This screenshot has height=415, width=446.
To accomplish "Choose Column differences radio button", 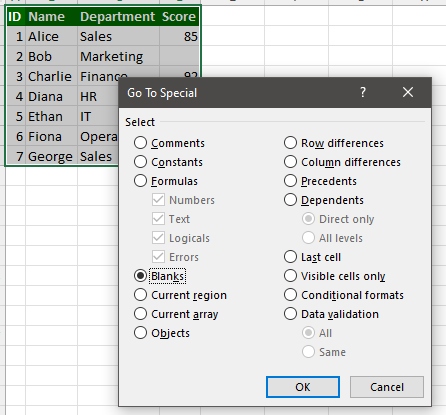I will [290, 162].
